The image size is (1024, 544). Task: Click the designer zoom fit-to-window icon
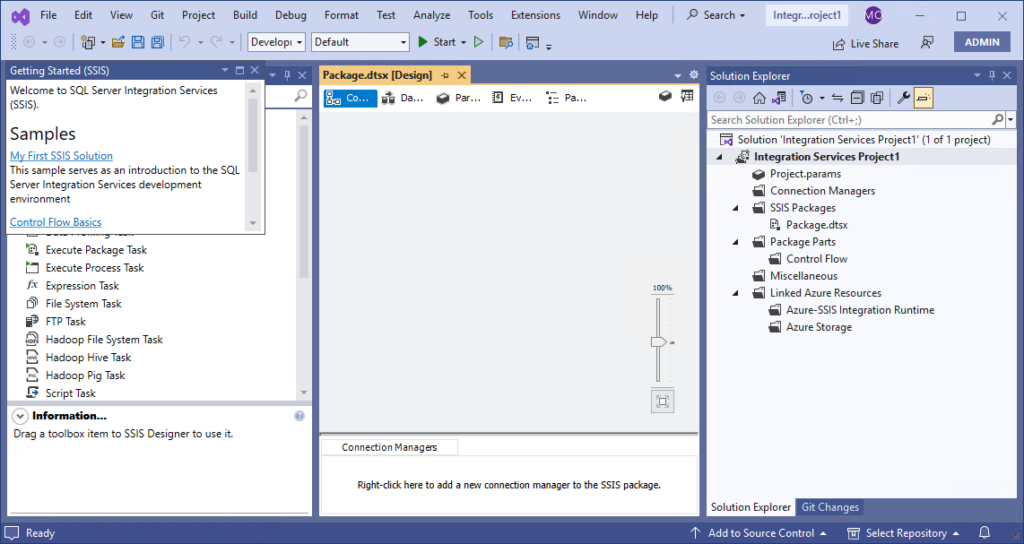[662, 402]
